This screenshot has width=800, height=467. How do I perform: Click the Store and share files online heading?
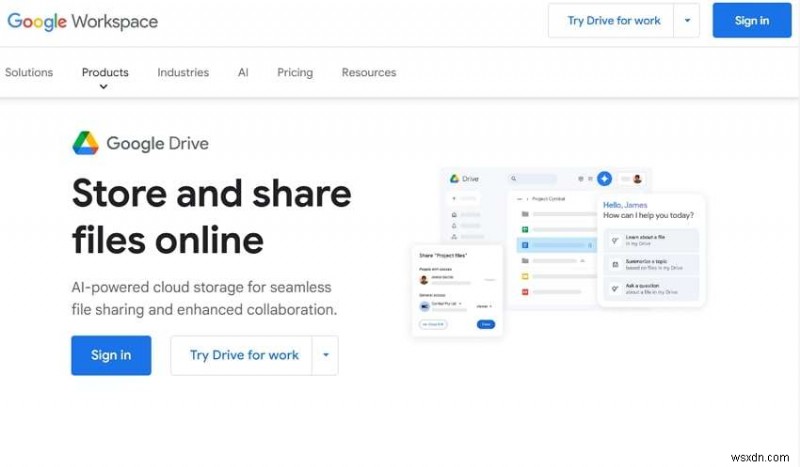coord(212,216)
